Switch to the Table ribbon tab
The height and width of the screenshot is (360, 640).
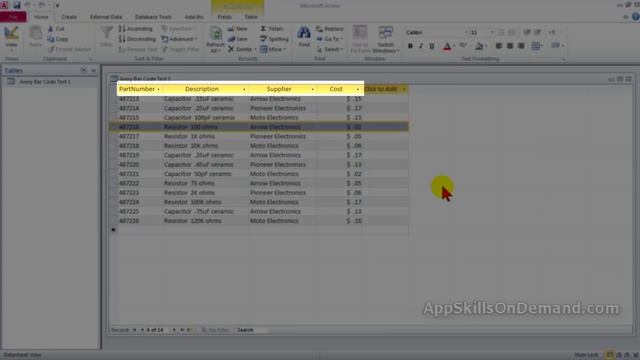[x=251, y=17]
